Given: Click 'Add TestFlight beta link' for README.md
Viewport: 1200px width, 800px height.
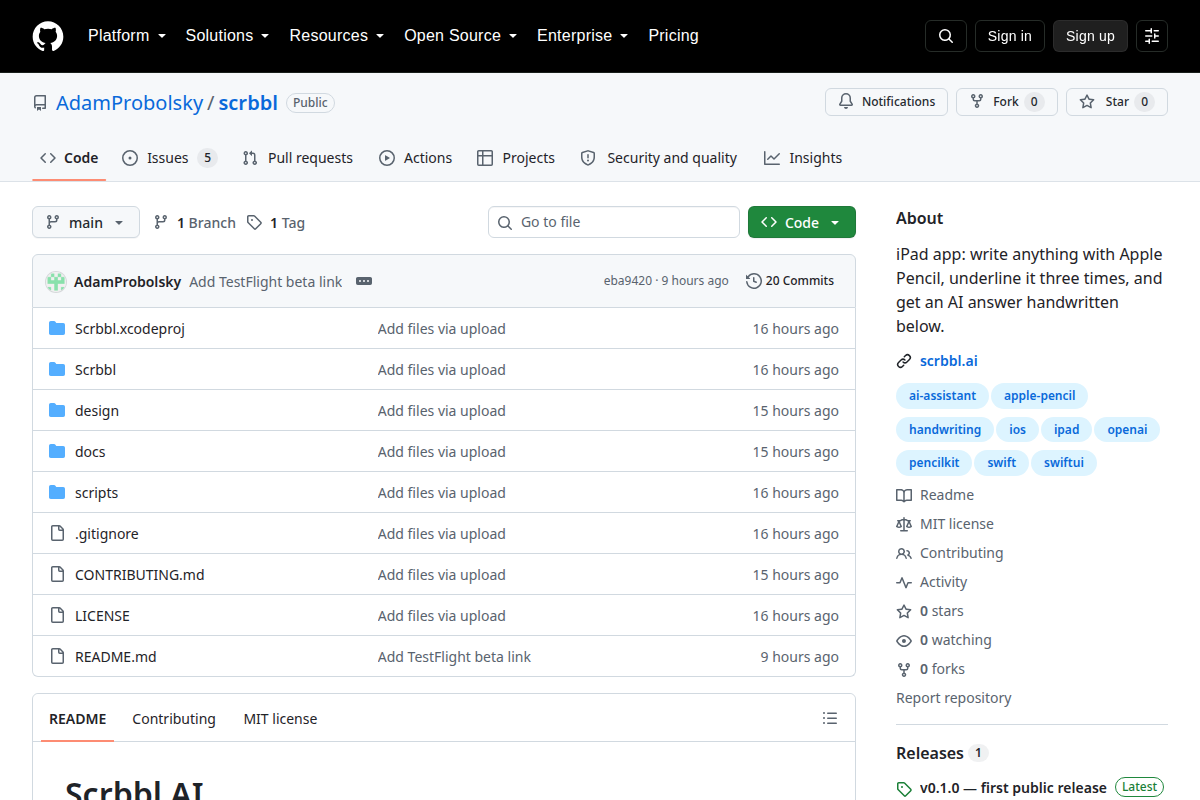Looking at the screenshot, I should click(x=454, y=657).
